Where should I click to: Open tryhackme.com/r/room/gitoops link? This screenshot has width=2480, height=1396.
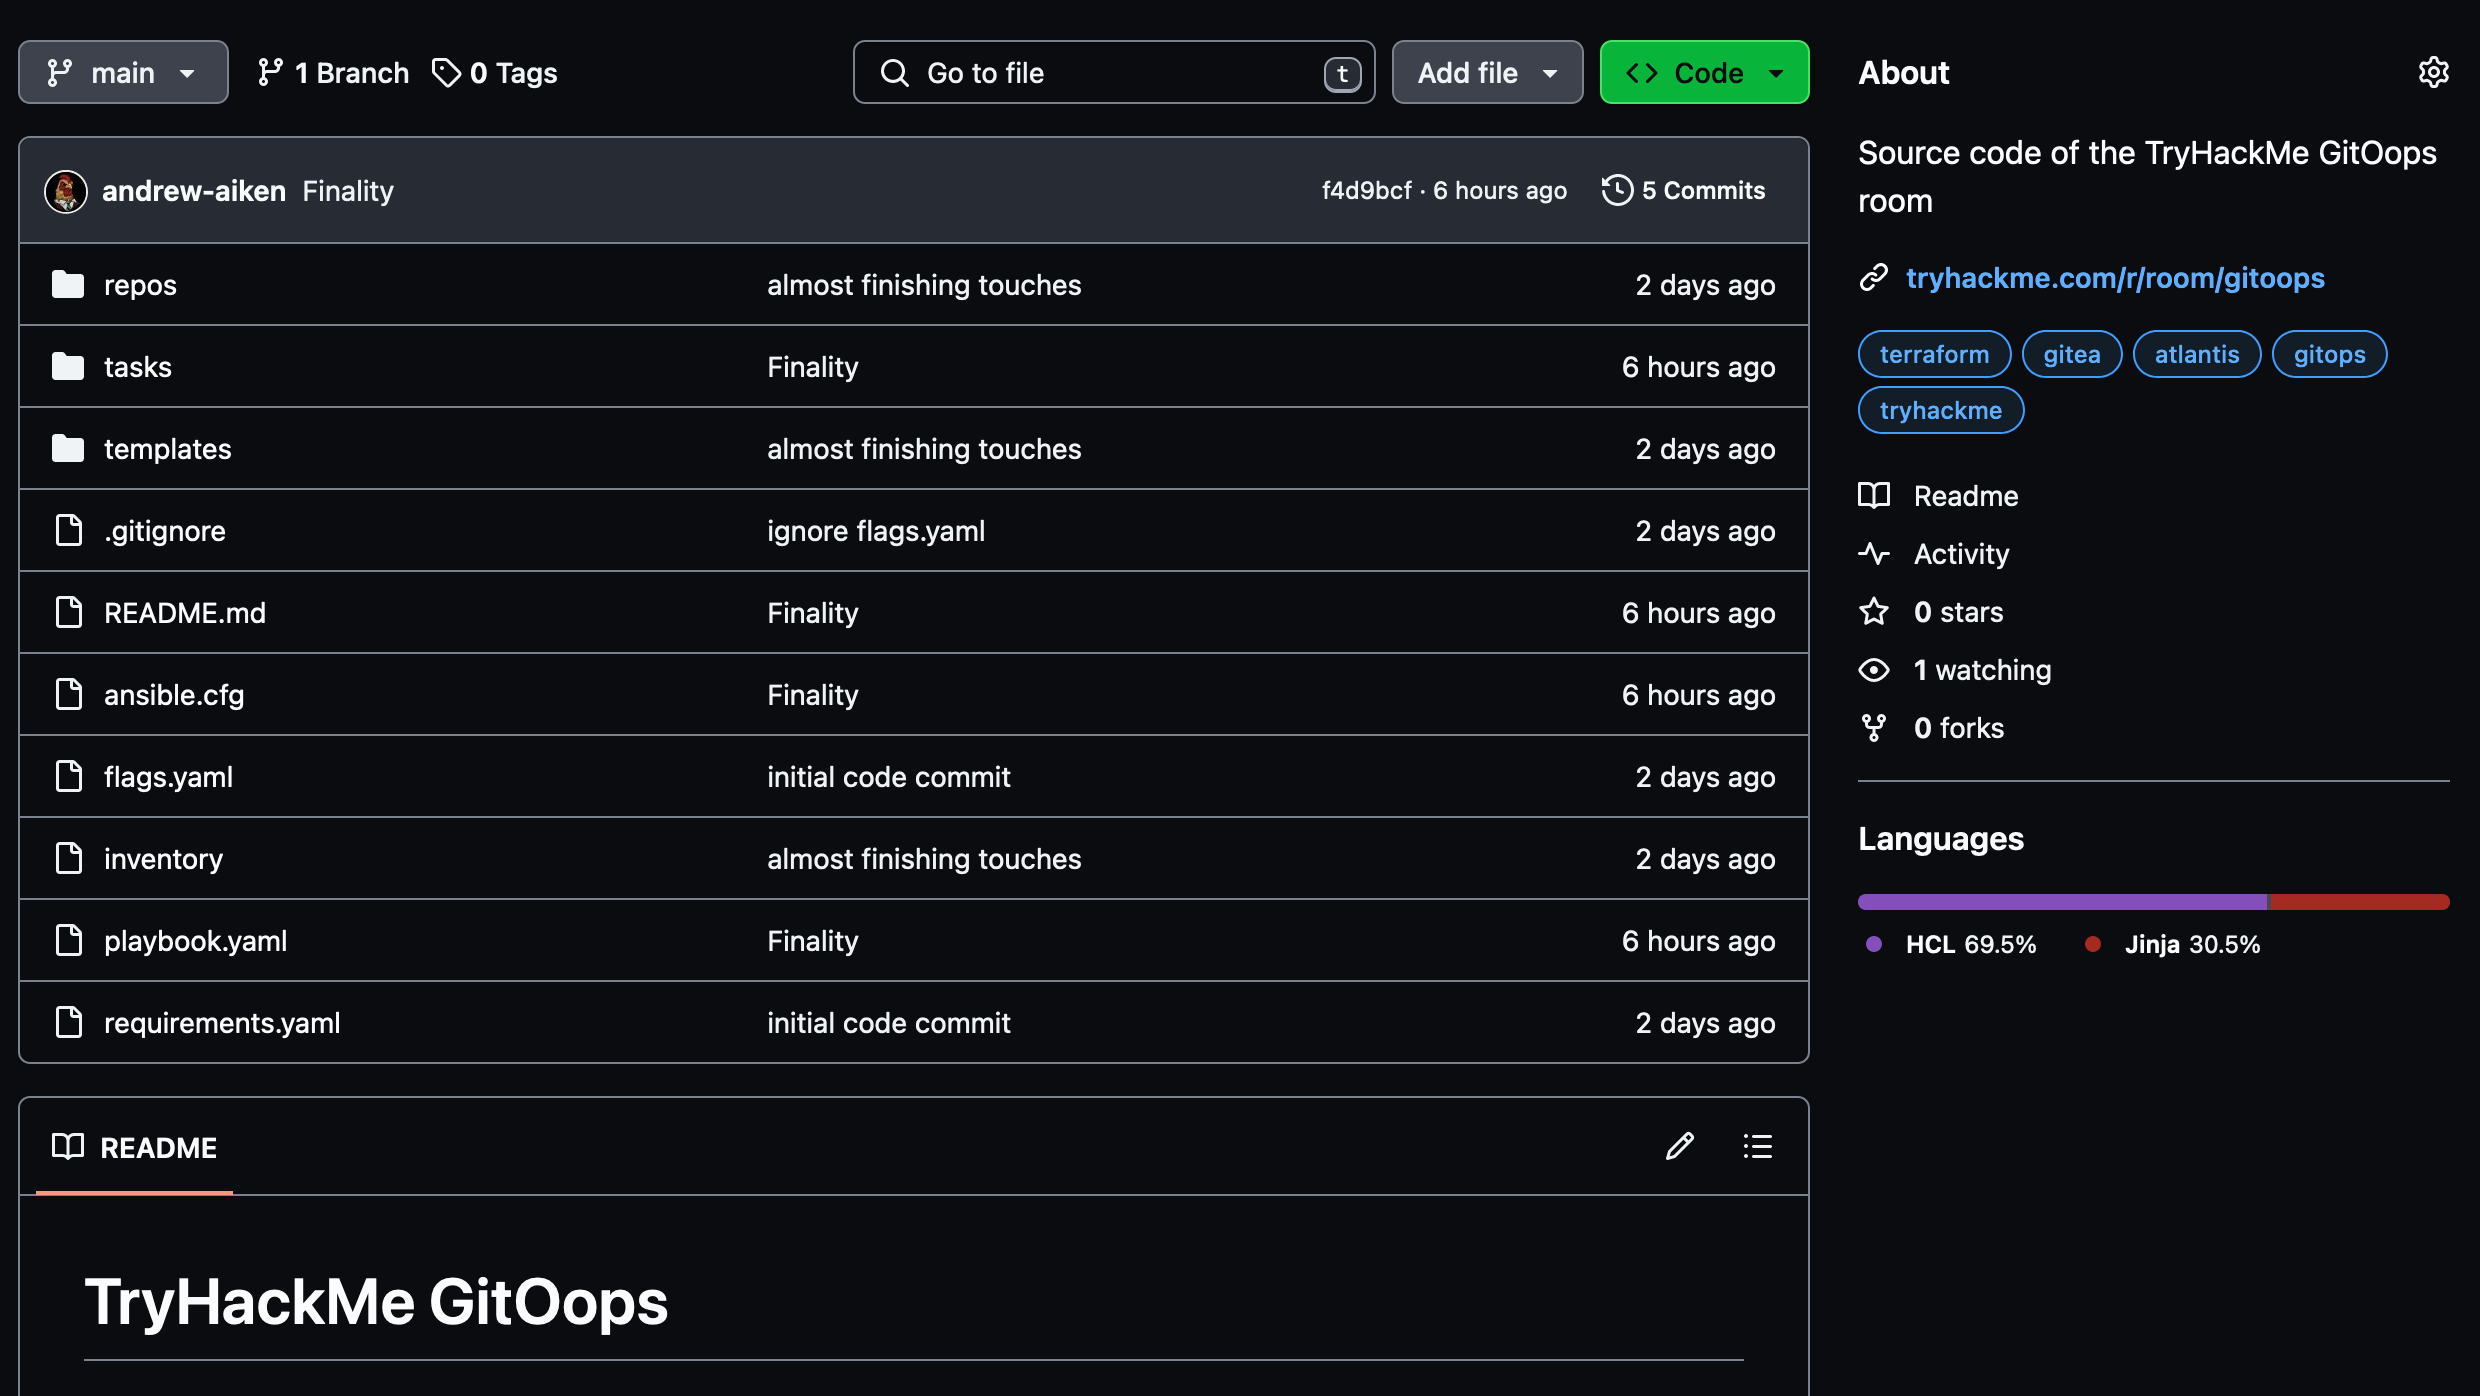pyautogui.click(x=2115, y=278)
